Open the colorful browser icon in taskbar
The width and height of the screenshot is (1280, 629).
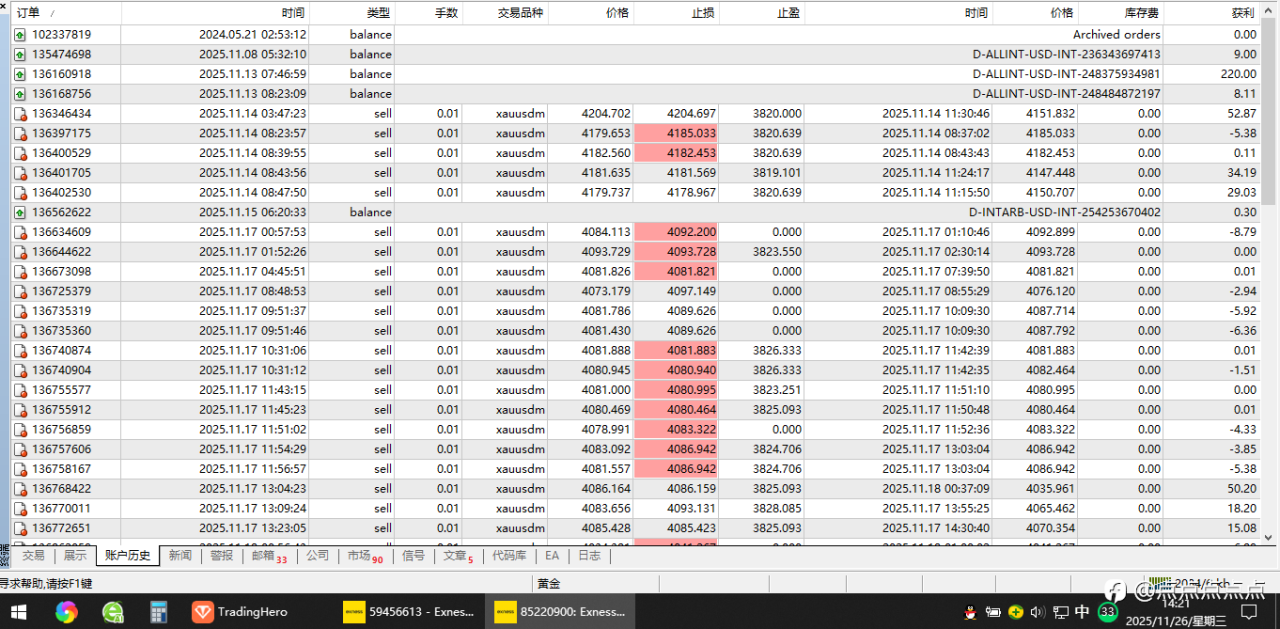point(67,611)
